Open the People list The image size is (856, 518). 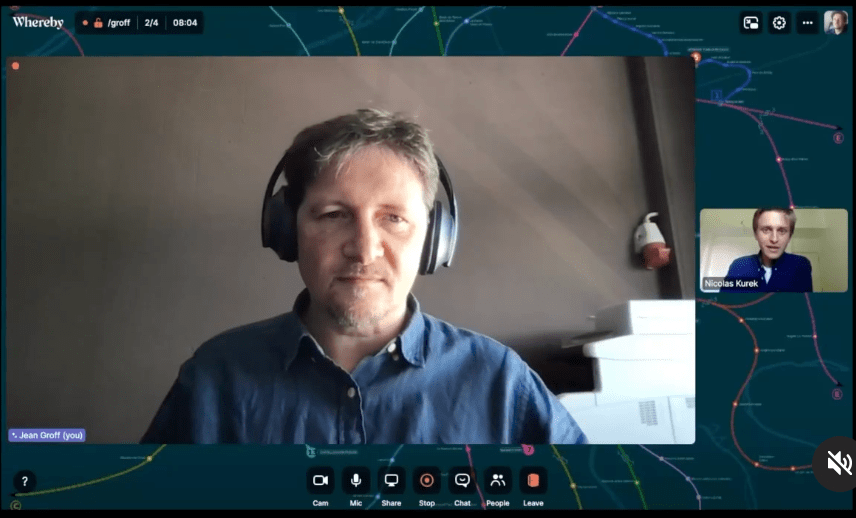pos(498,481)
